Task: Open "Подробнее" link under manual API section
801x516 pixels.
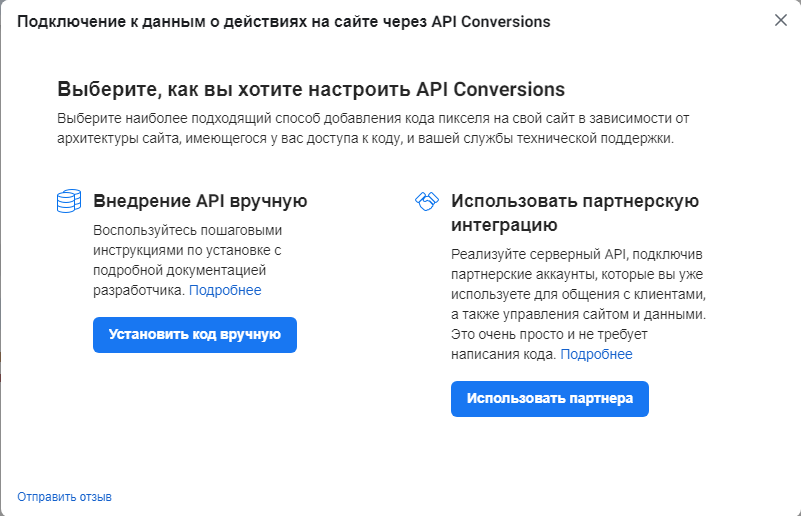Action: pyautogui.click(x=225, y=290)
